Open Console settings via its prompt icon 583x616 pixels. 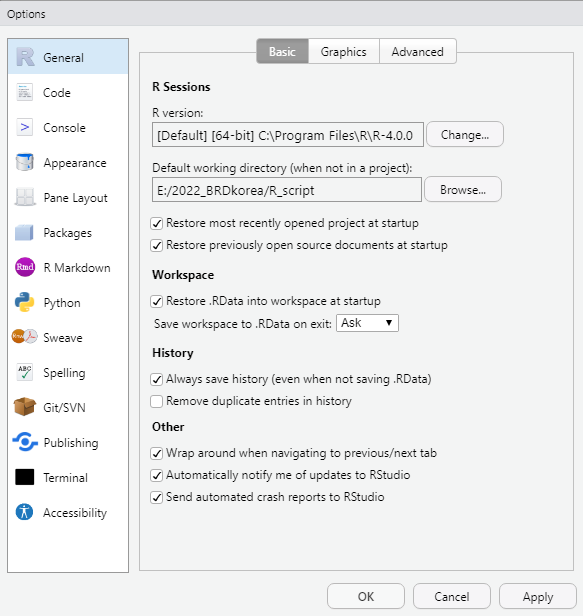[24, 127]
